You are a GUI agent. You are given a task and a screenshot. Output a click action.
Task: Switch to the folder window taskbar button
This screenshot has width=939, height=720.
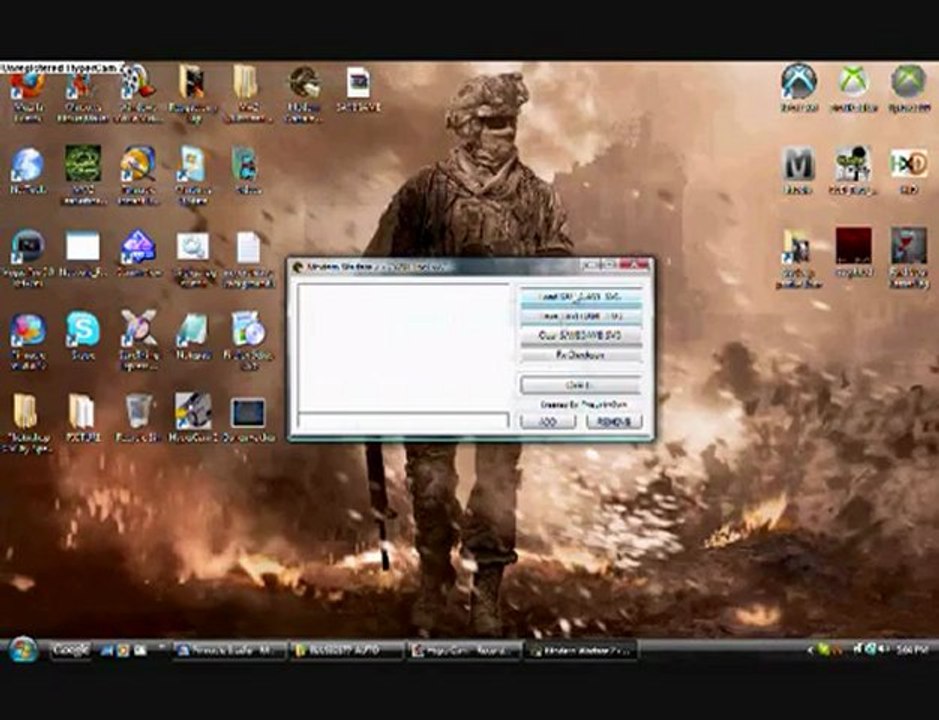click(x=346, y=650)
